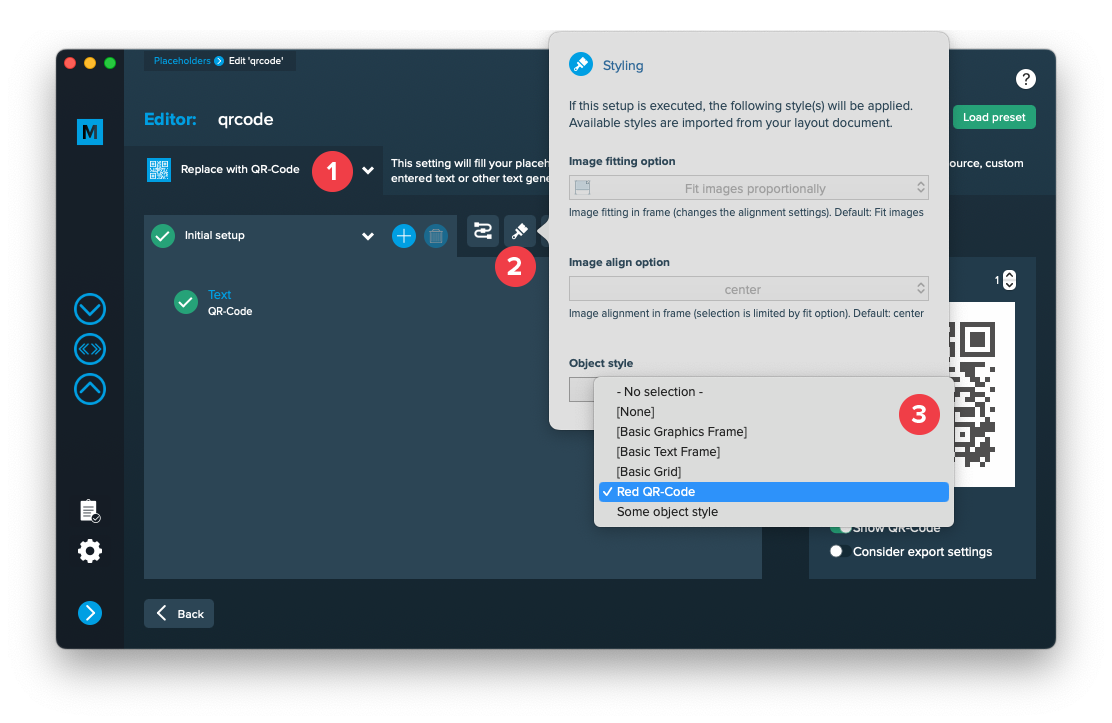Expand the Replace with QR-Code dropdown
The image size is (1112, 723).
tap(368, 170)
